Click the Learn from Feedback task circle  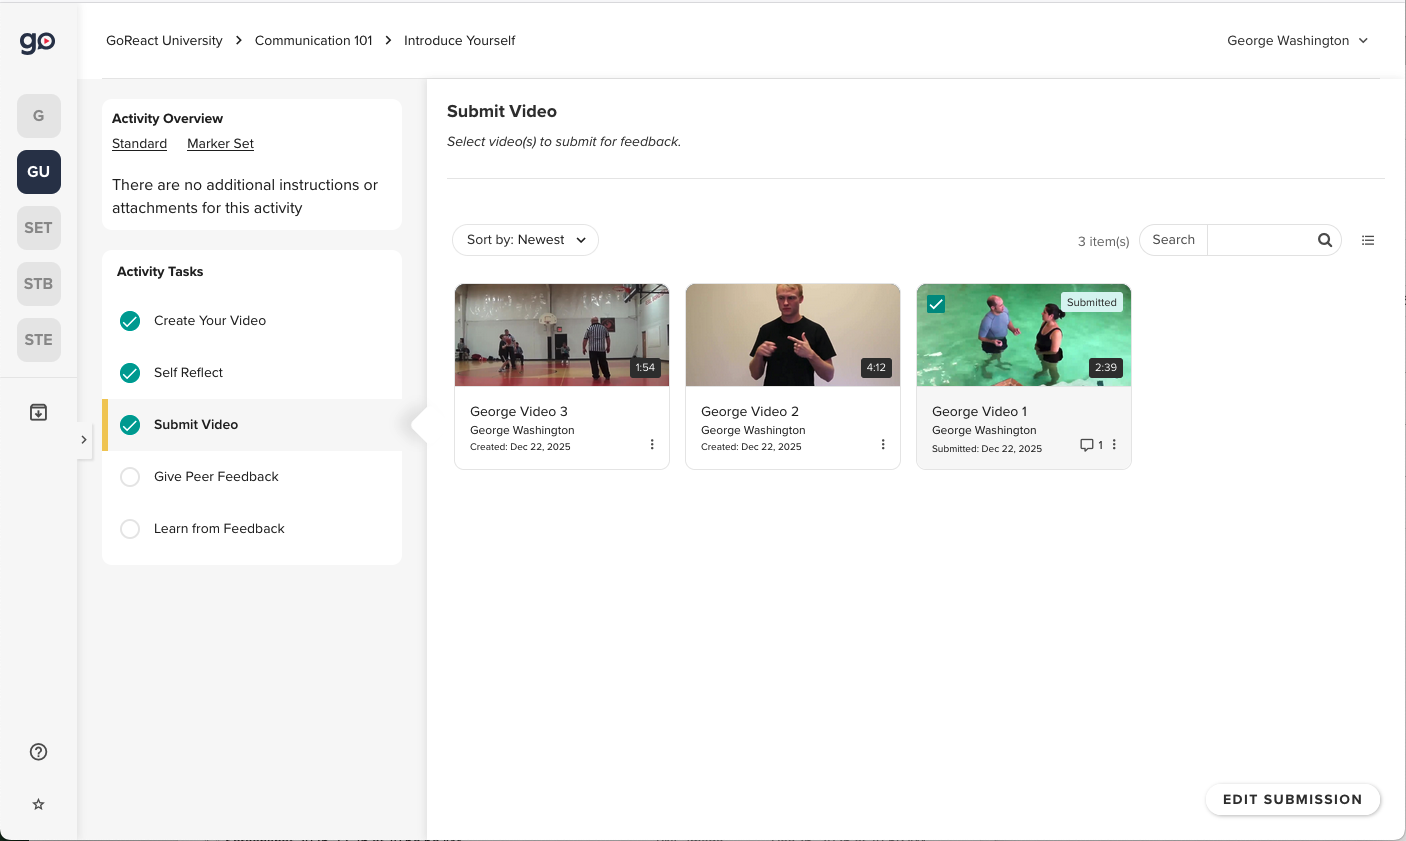[130, 528]
